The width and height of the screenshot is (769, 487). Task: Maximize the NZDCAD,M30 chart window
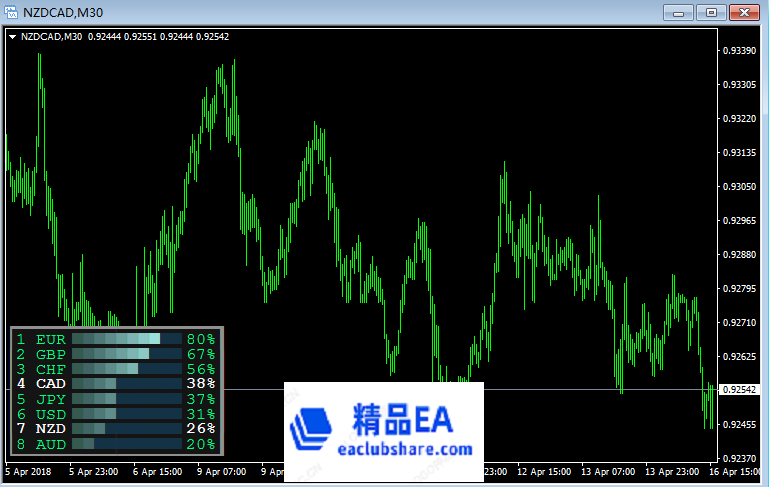[x=711, y=12]
